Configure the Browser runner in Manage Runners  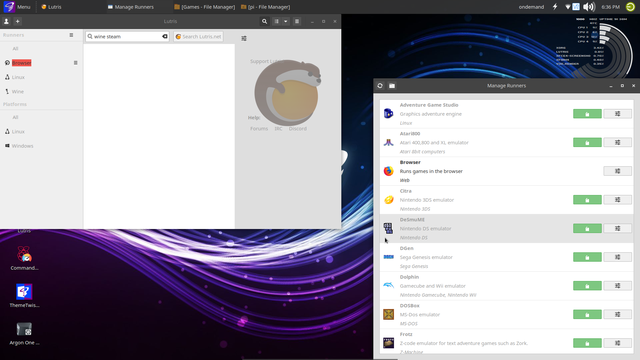pyautogui.click(x=617, y=171)
